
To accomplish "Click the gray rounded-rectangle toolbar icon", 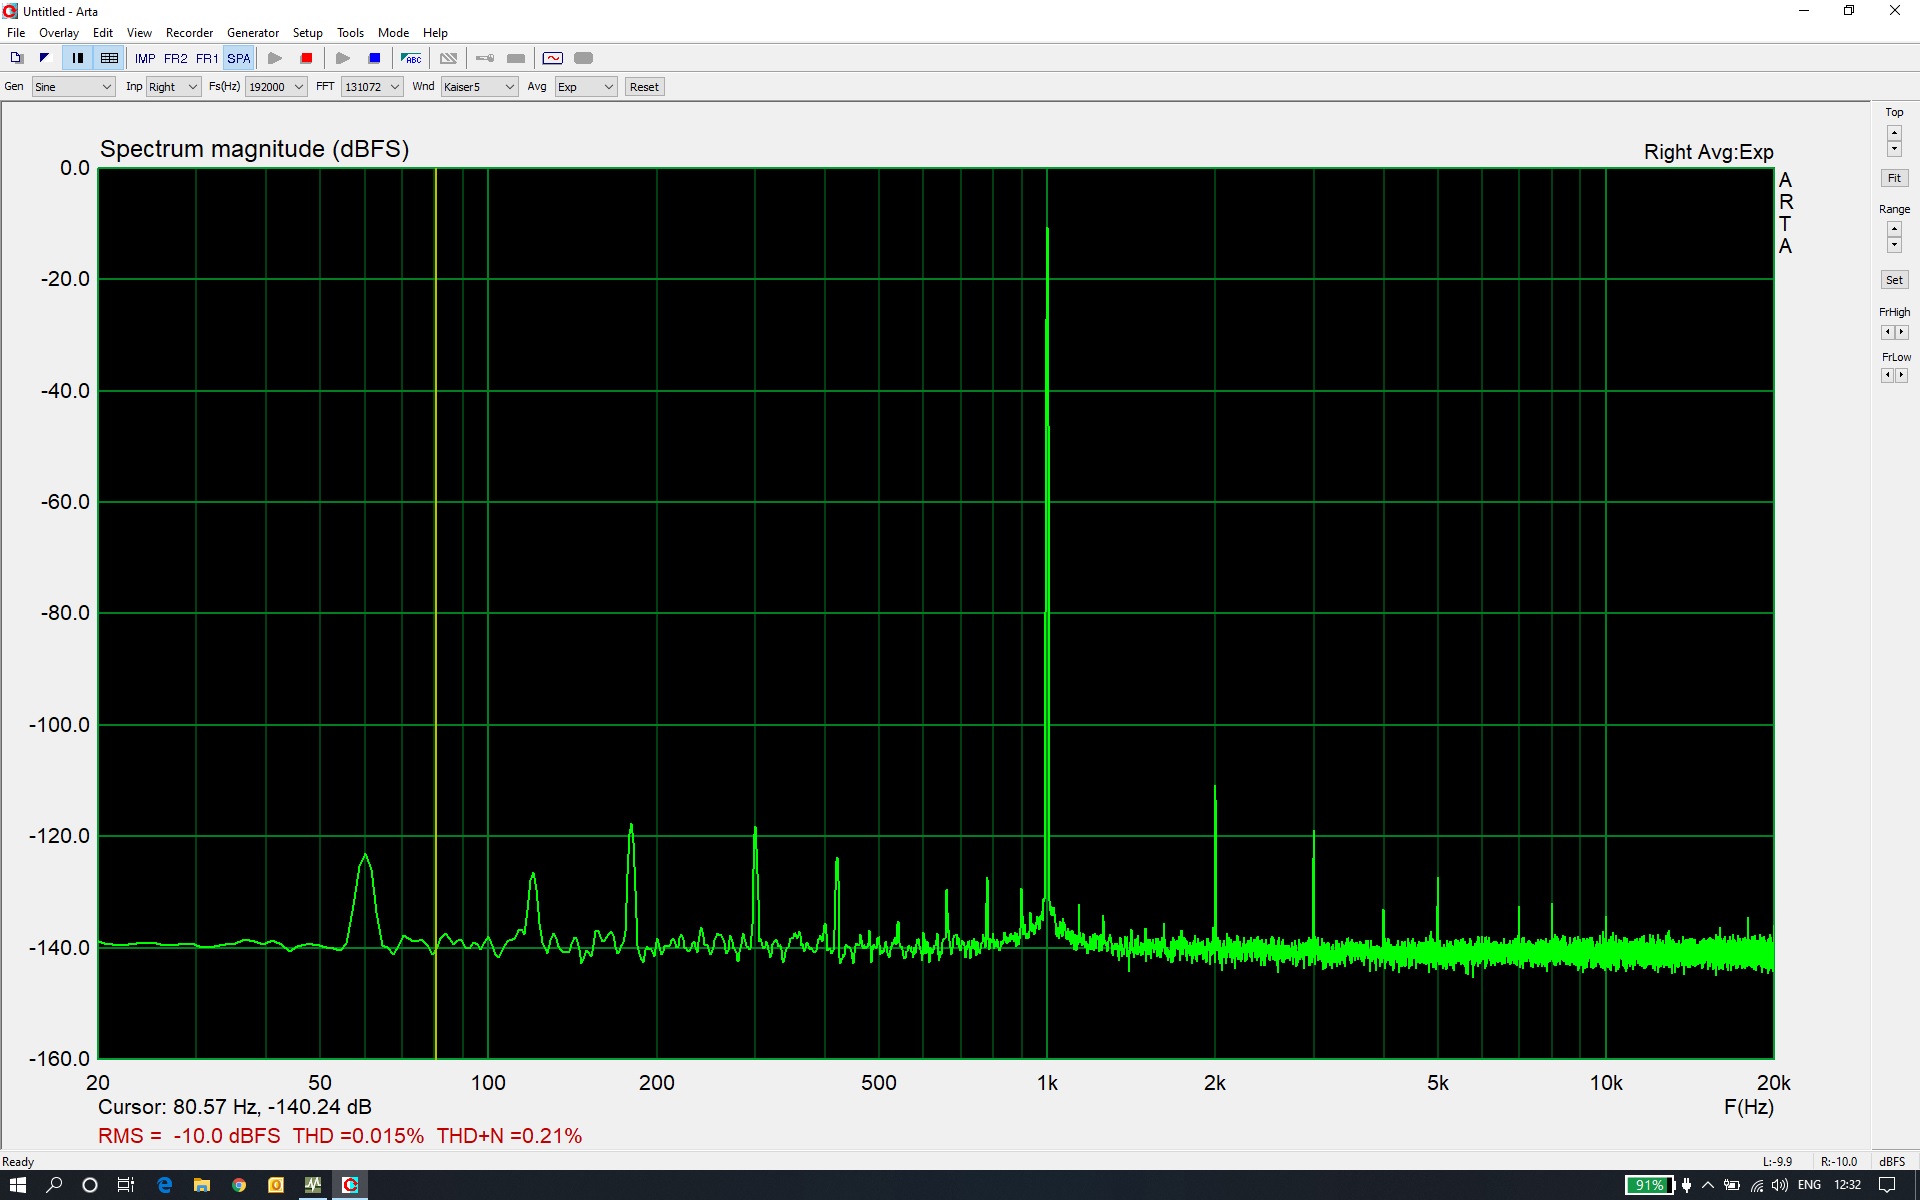I will (584, 58).
